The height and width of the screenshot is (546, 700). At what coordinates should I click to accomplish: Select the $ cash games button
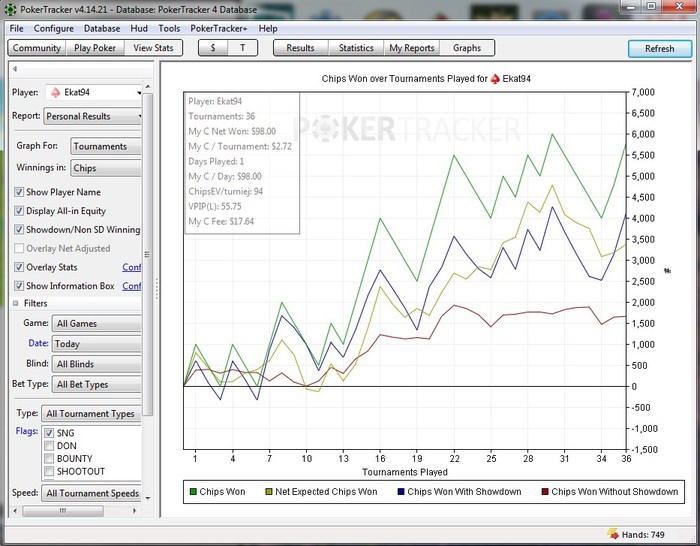click(x=213, y=48)
